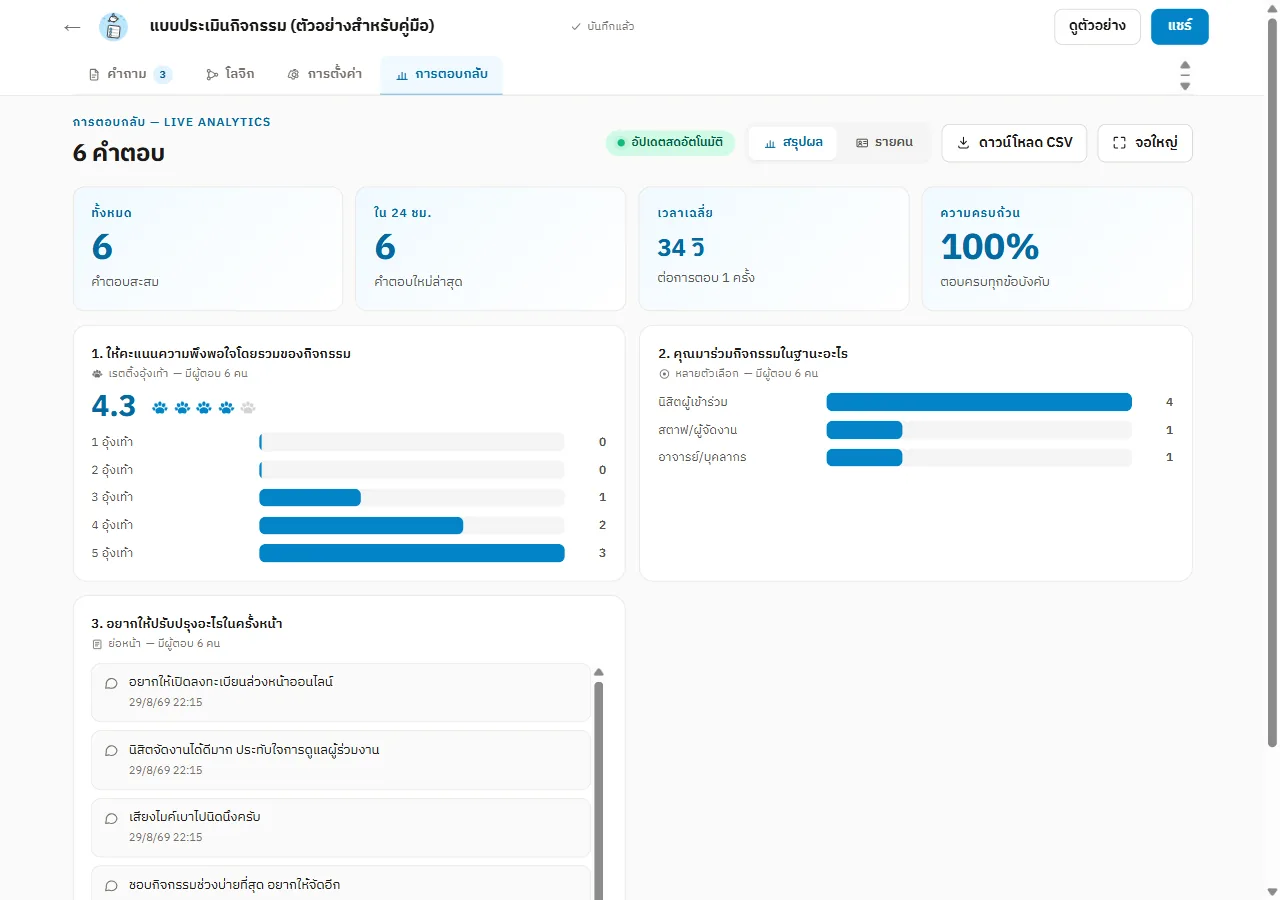This screenshot has width=1280, height=900.
Task: Click the ID card icon in รายคน
Action: click(x=862, y=143)
